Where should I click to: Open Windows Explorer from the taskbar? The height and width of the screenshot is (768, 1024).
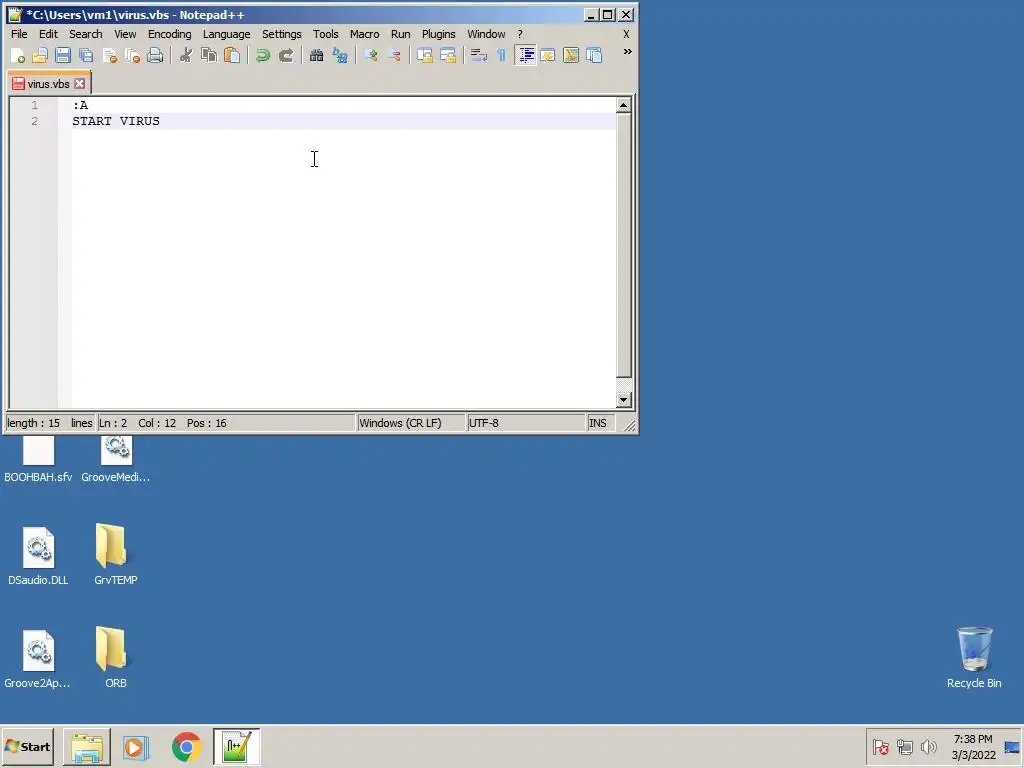pos(87,746)
